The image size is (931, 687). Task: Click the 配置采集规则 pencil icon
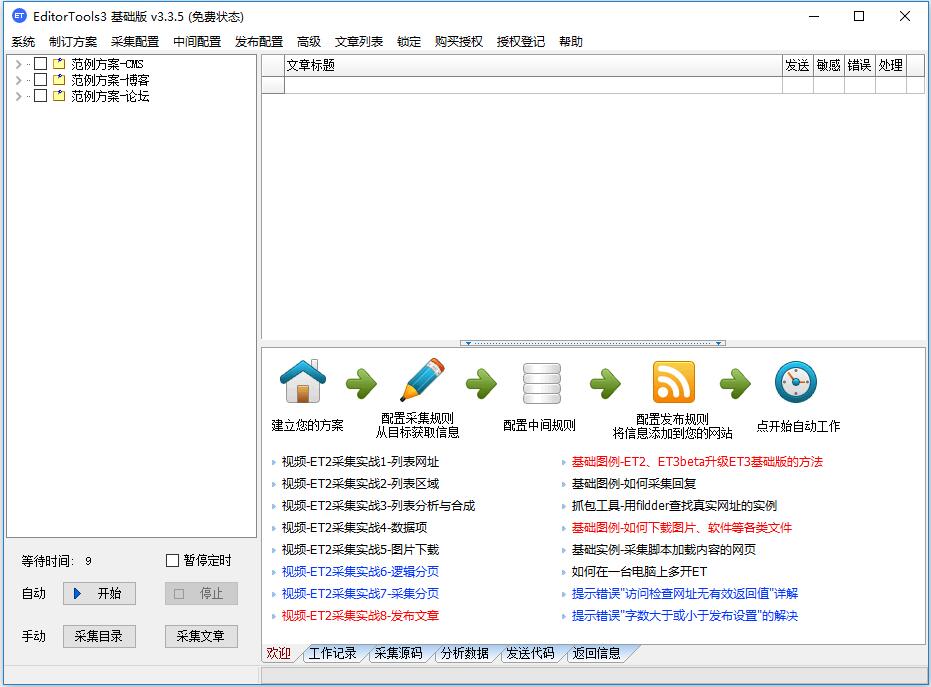pyautogui.click(x=421, y=381)
